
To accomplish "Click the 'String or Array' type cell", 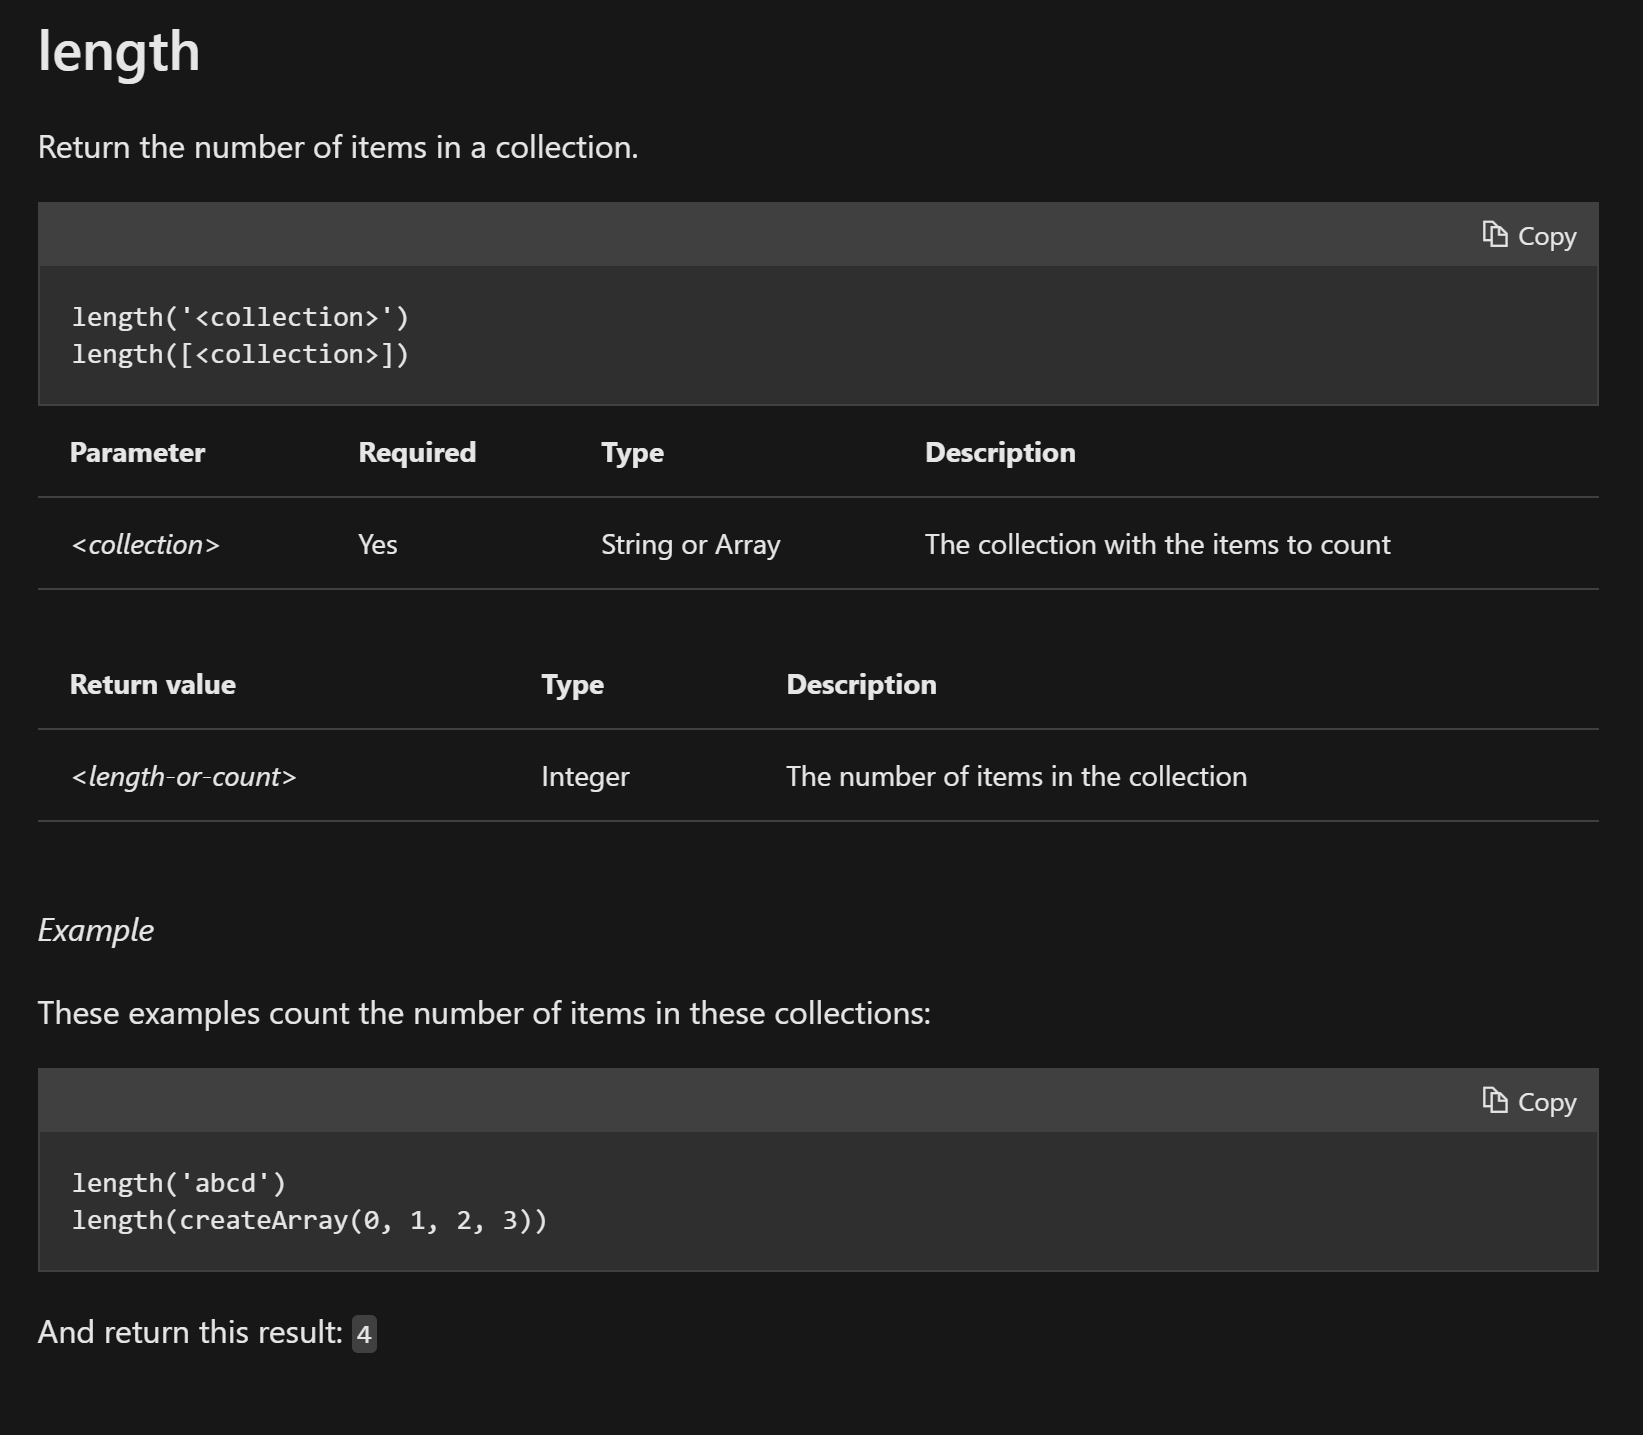I will coord(690,544).
